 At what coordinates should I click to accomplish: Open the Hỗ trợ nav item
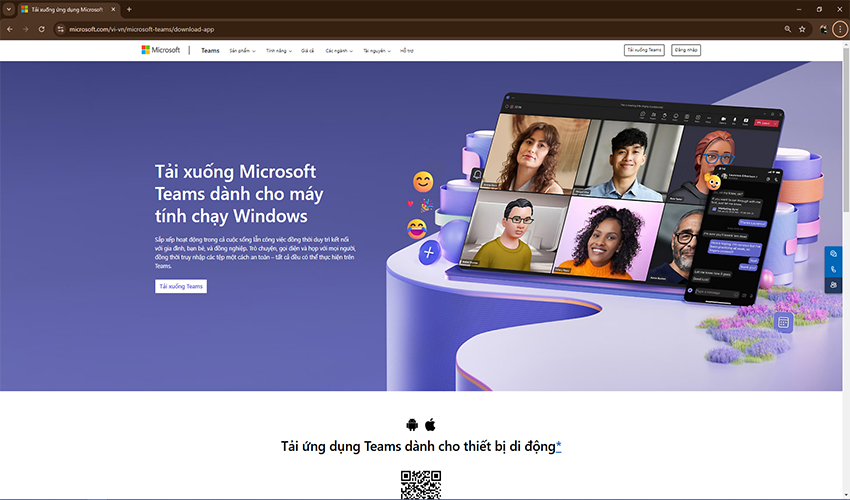407,50
